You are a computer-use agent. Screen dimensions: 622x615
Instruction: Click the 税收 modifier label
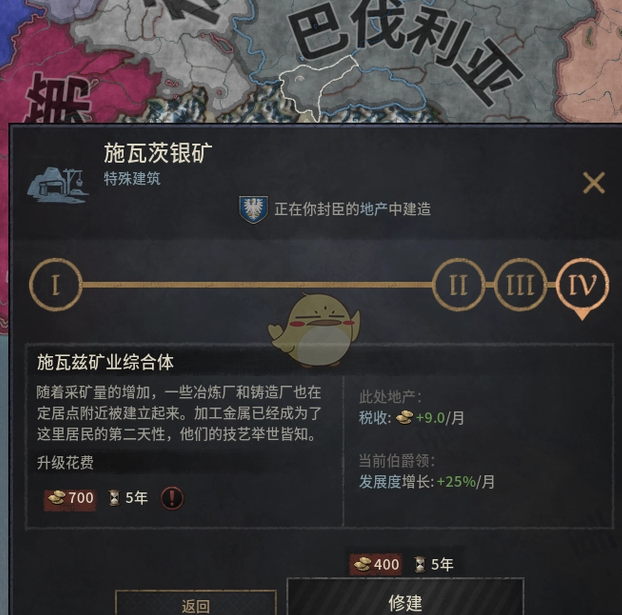[x=375, y=418]
